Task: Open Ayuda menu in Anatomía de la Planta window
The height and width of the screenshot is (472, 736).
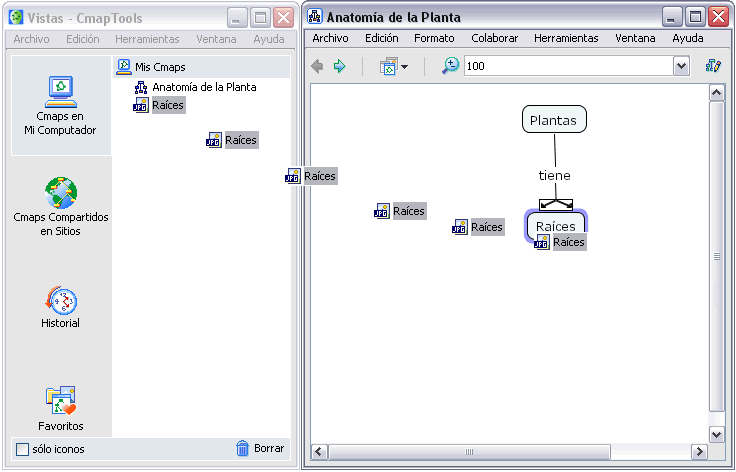Action: [688, 38]
